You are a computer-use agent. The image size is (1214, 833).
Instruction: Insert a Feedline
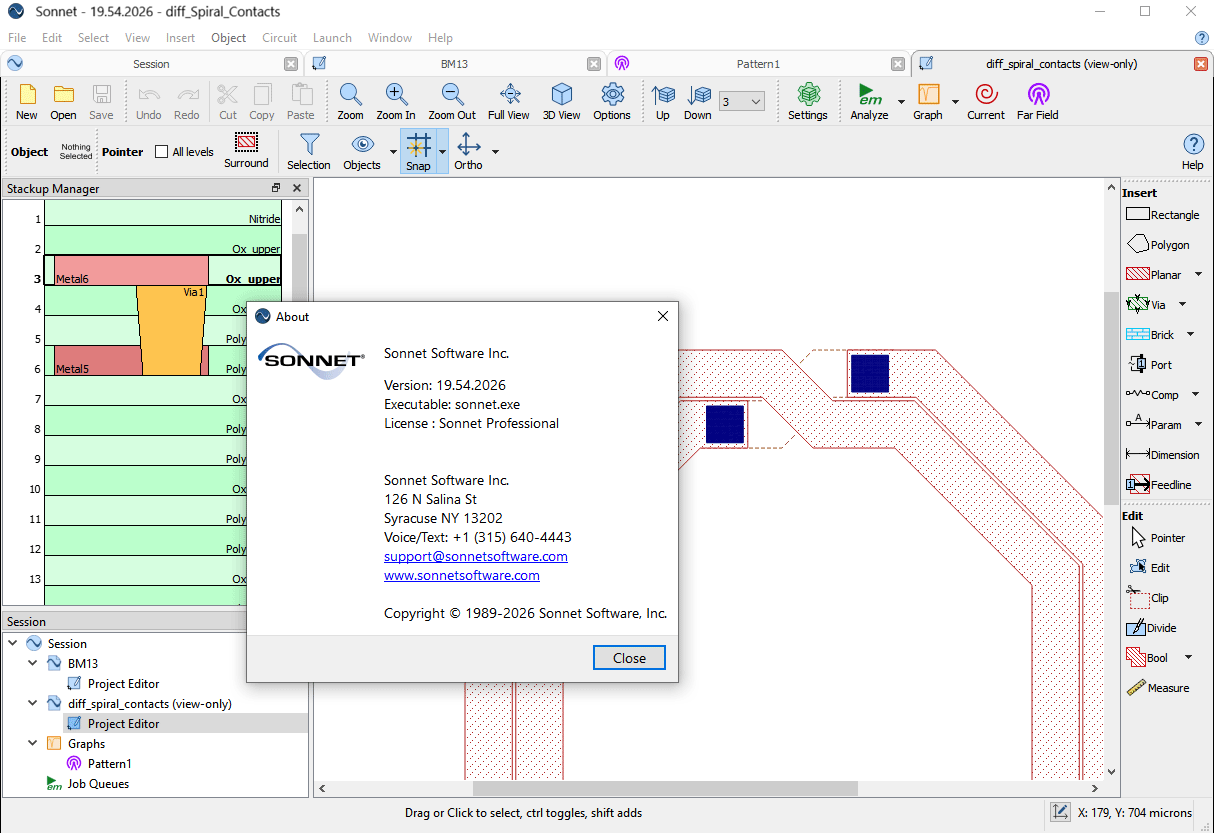(1158, 484)
